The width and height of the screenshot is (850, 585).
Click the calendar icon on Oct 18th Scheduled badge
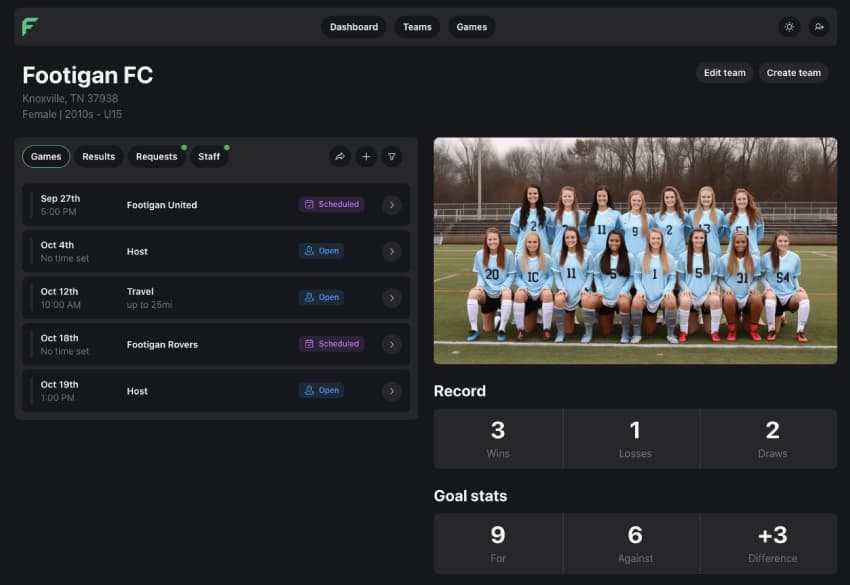coord(309,343)
